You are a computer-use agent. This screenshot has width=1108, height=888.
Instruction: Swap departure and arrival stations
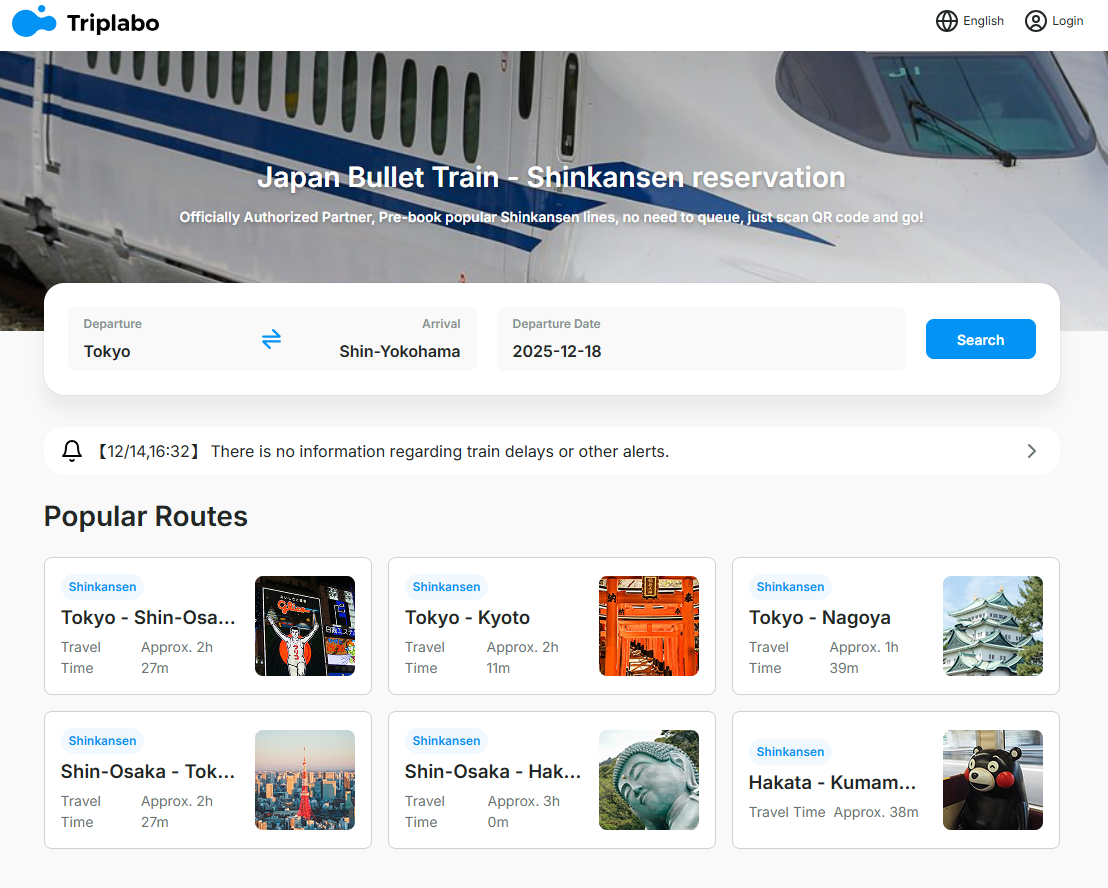pyautogui.click(x=271, y=339)
